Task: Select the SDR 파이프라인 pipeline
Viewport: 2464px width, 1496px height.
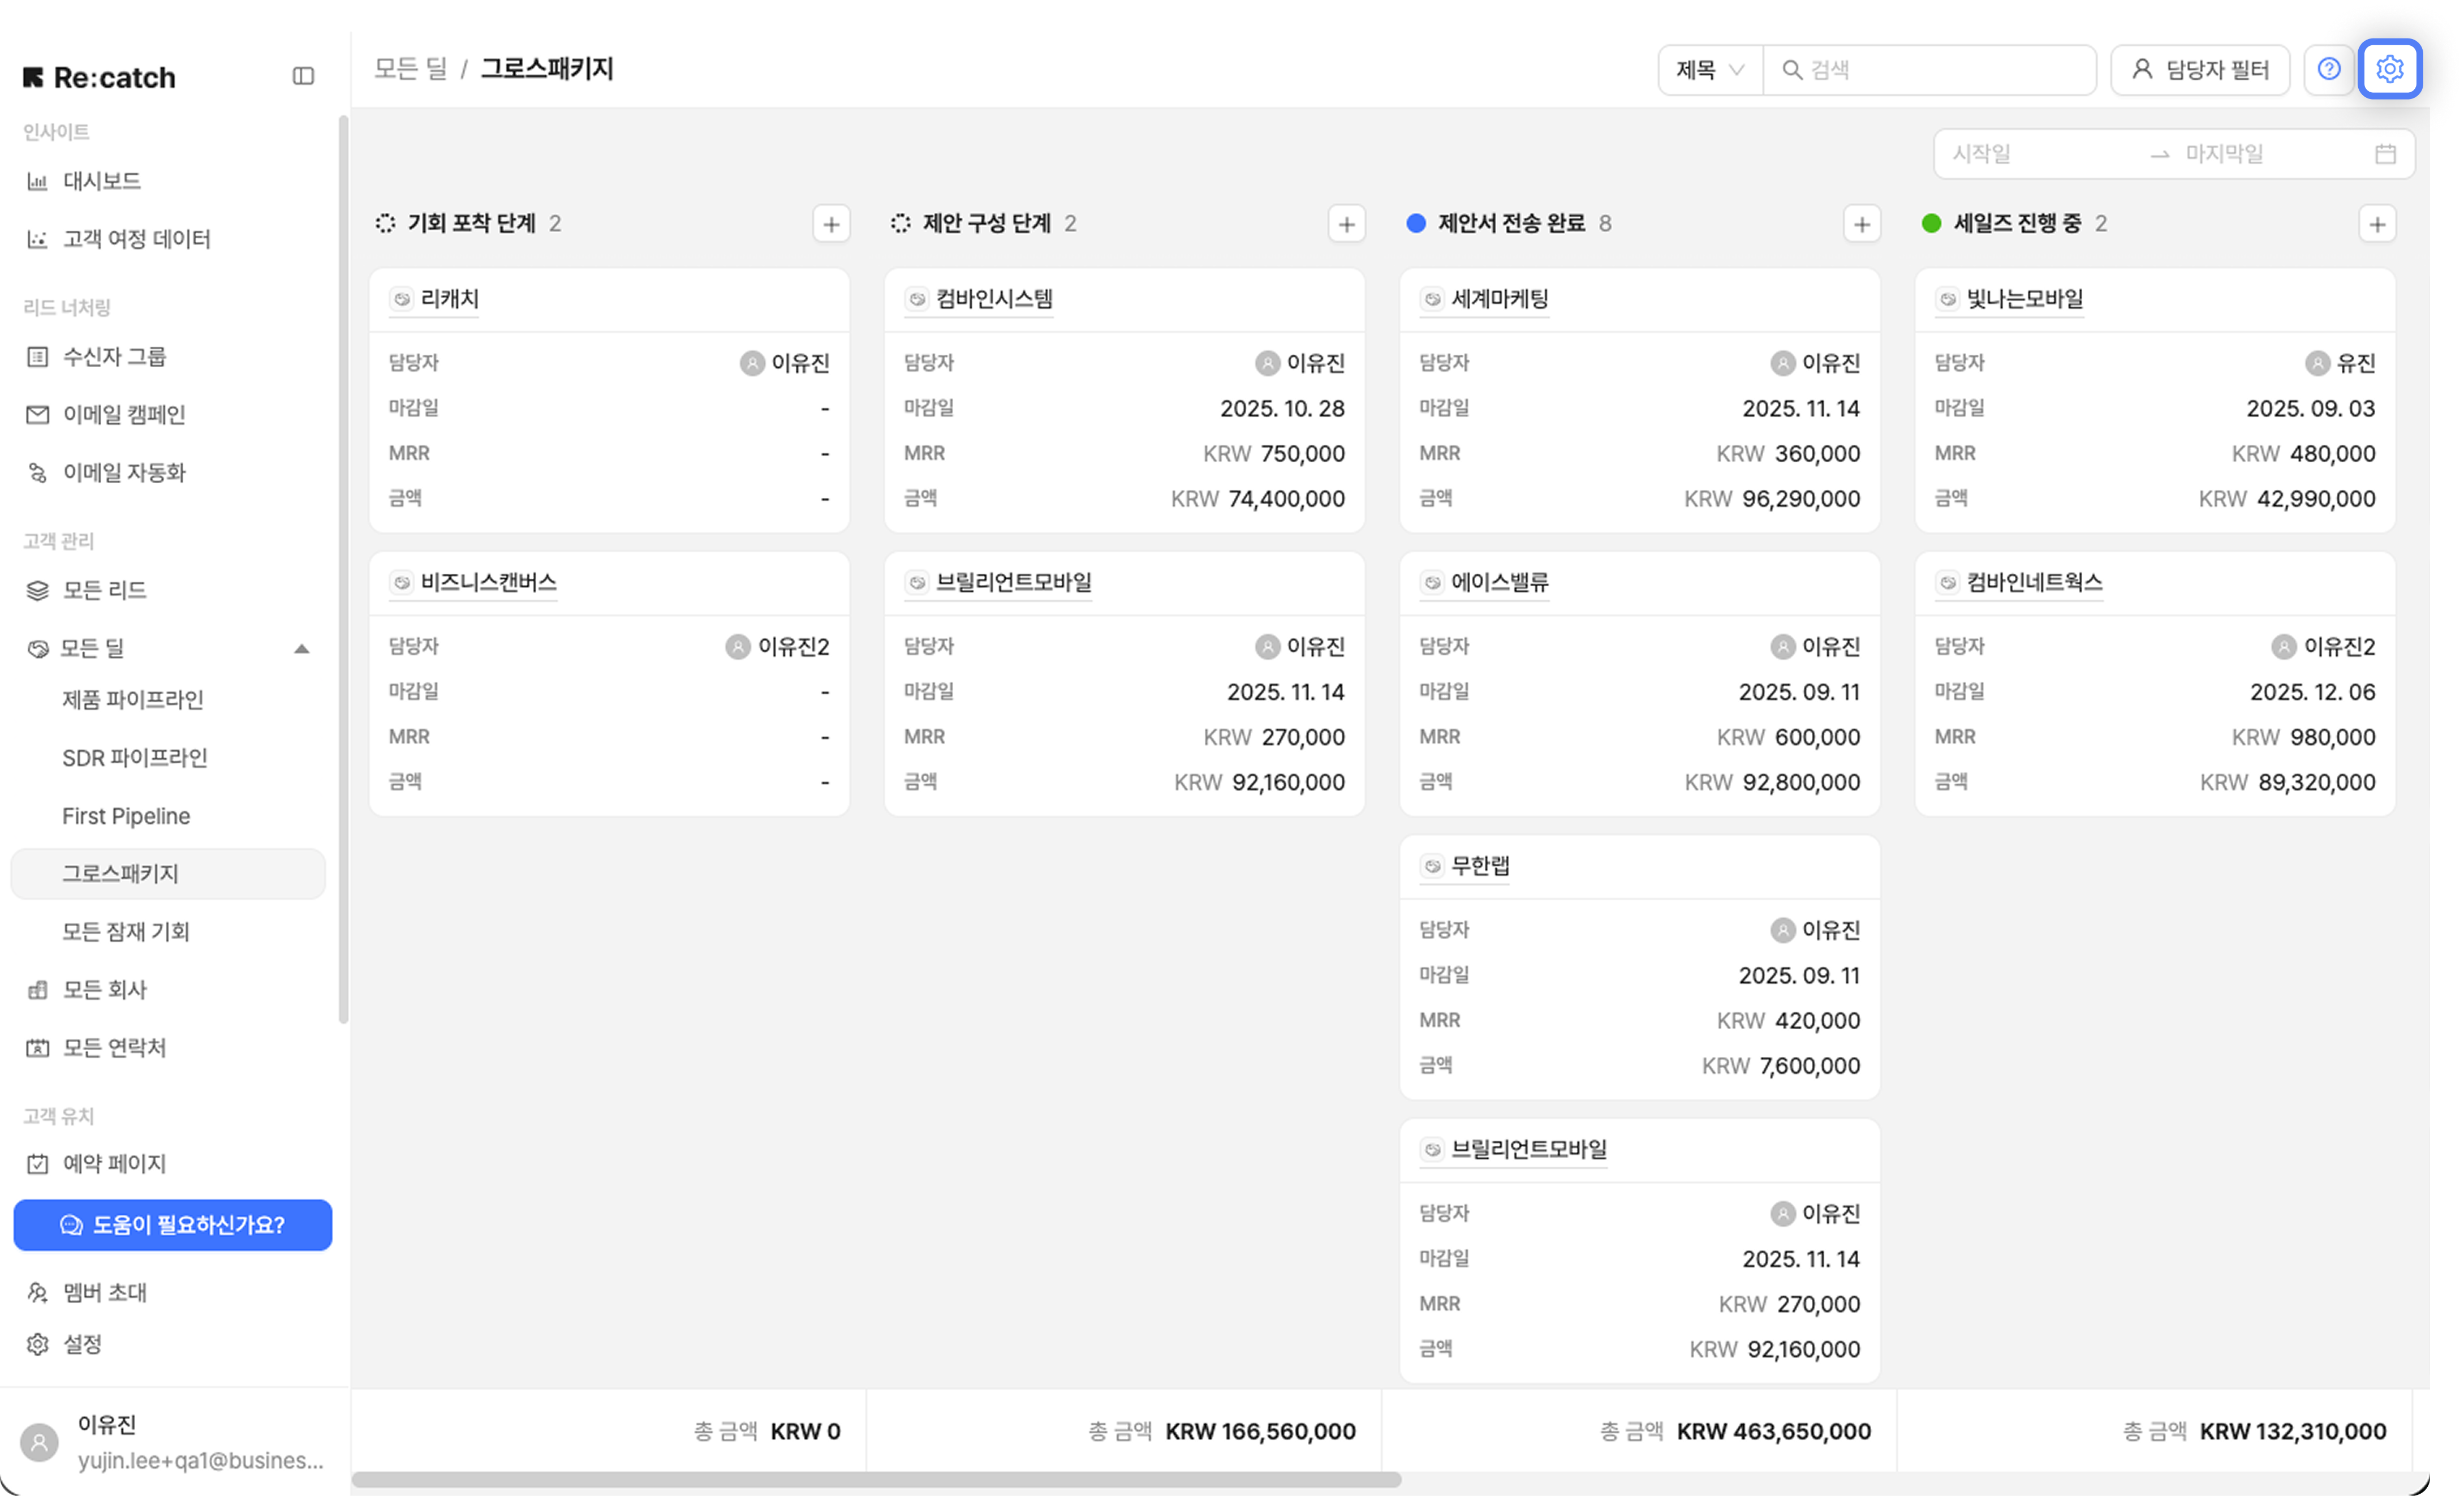Action: 134,758
